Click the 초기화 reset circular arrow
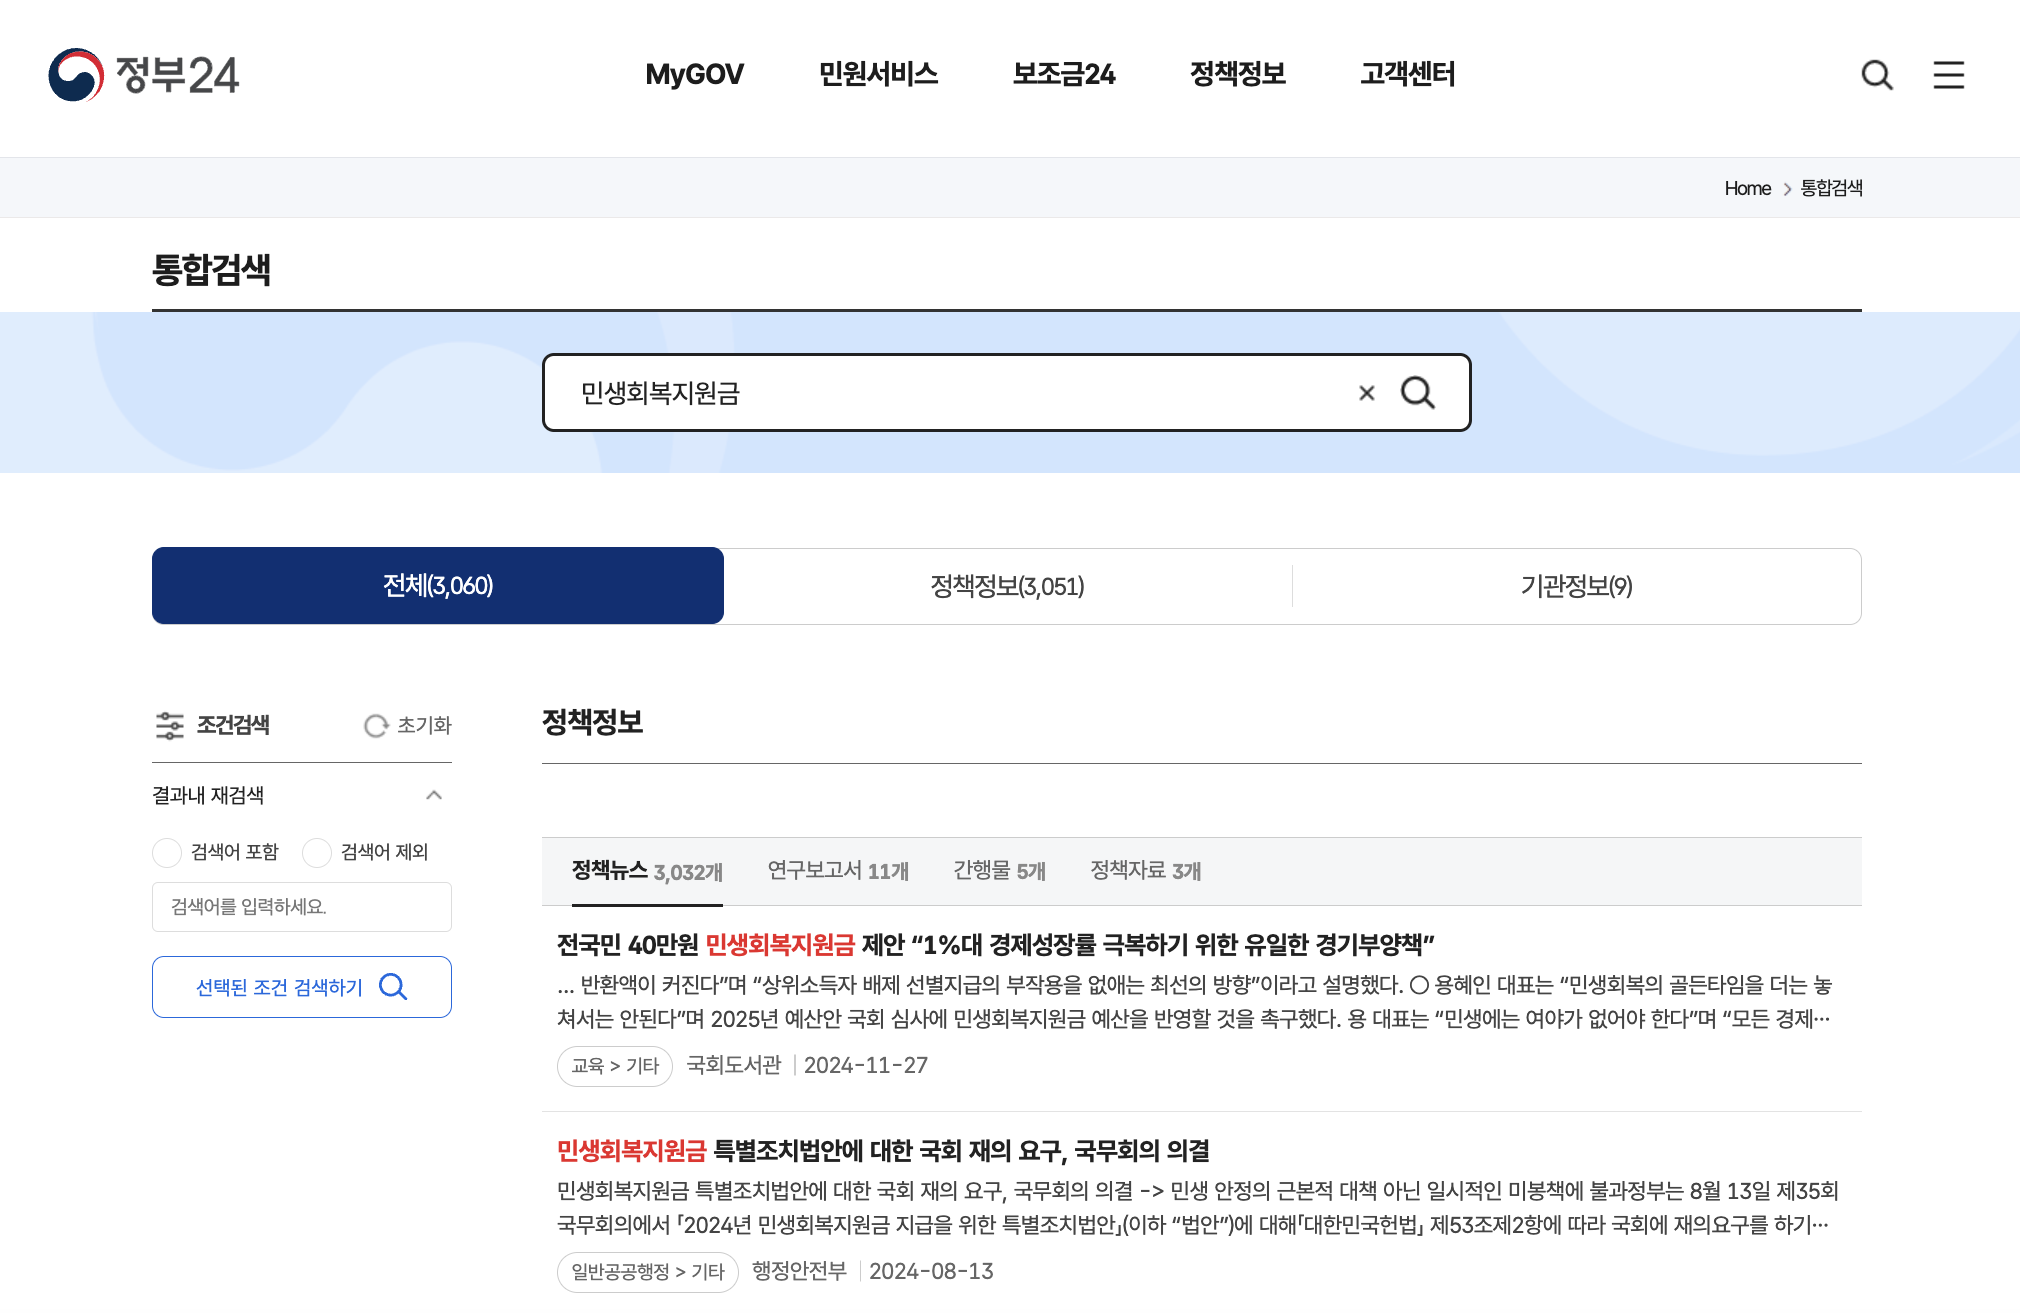Image resolution: width=2020 pixels, height=1313 pixels. [x=375, y=725]
